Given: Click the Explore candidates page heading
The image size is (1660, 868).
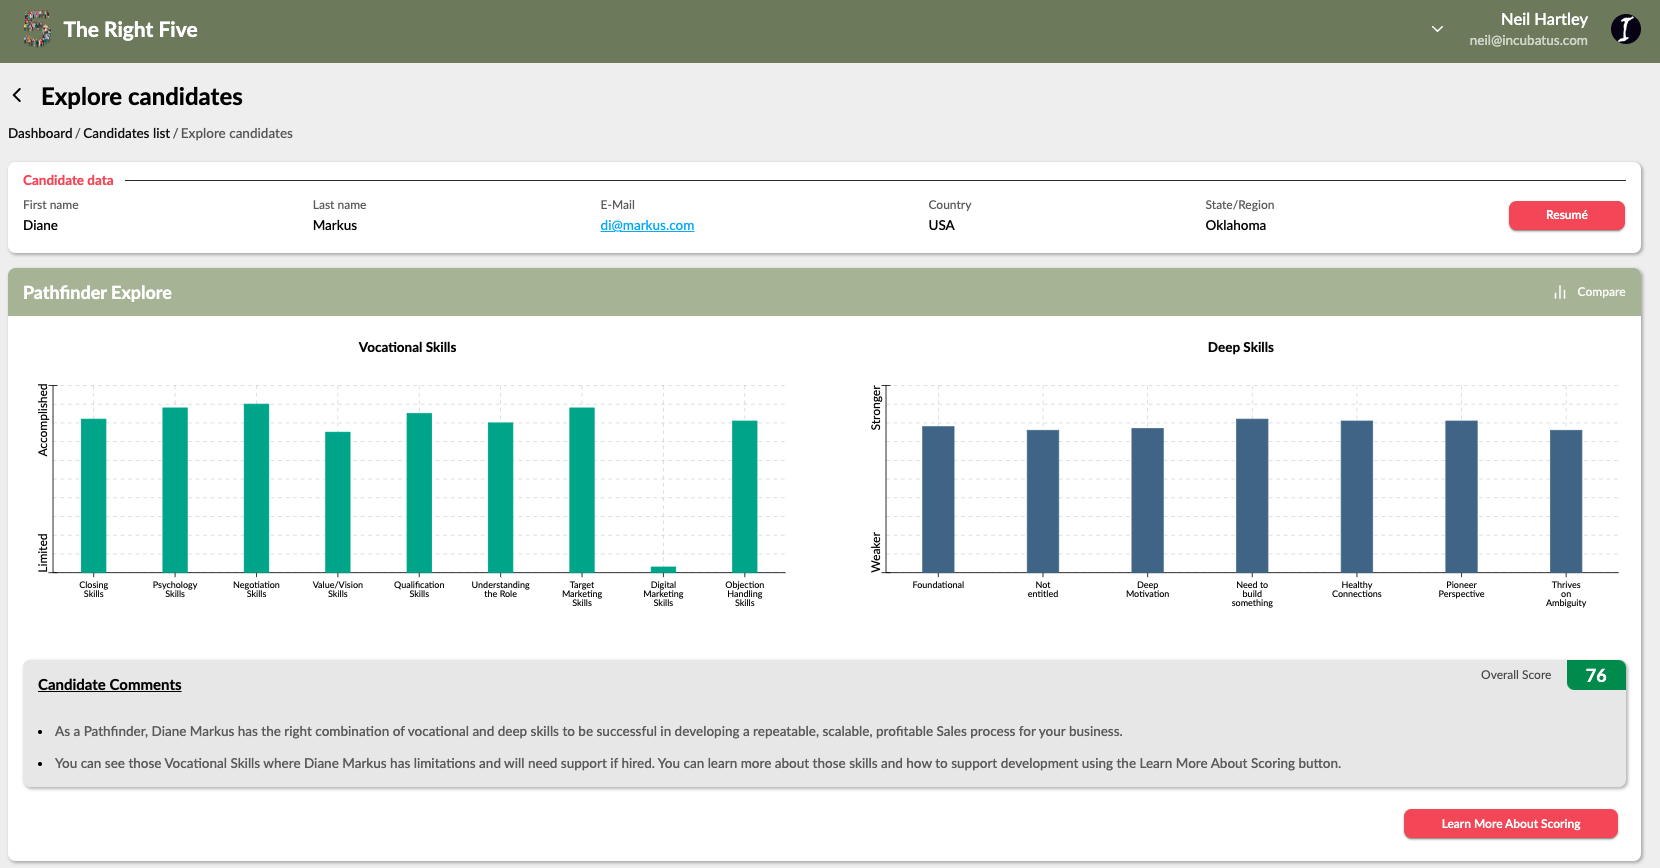Looking at the screenshot, I should click(x=142, y=96).
